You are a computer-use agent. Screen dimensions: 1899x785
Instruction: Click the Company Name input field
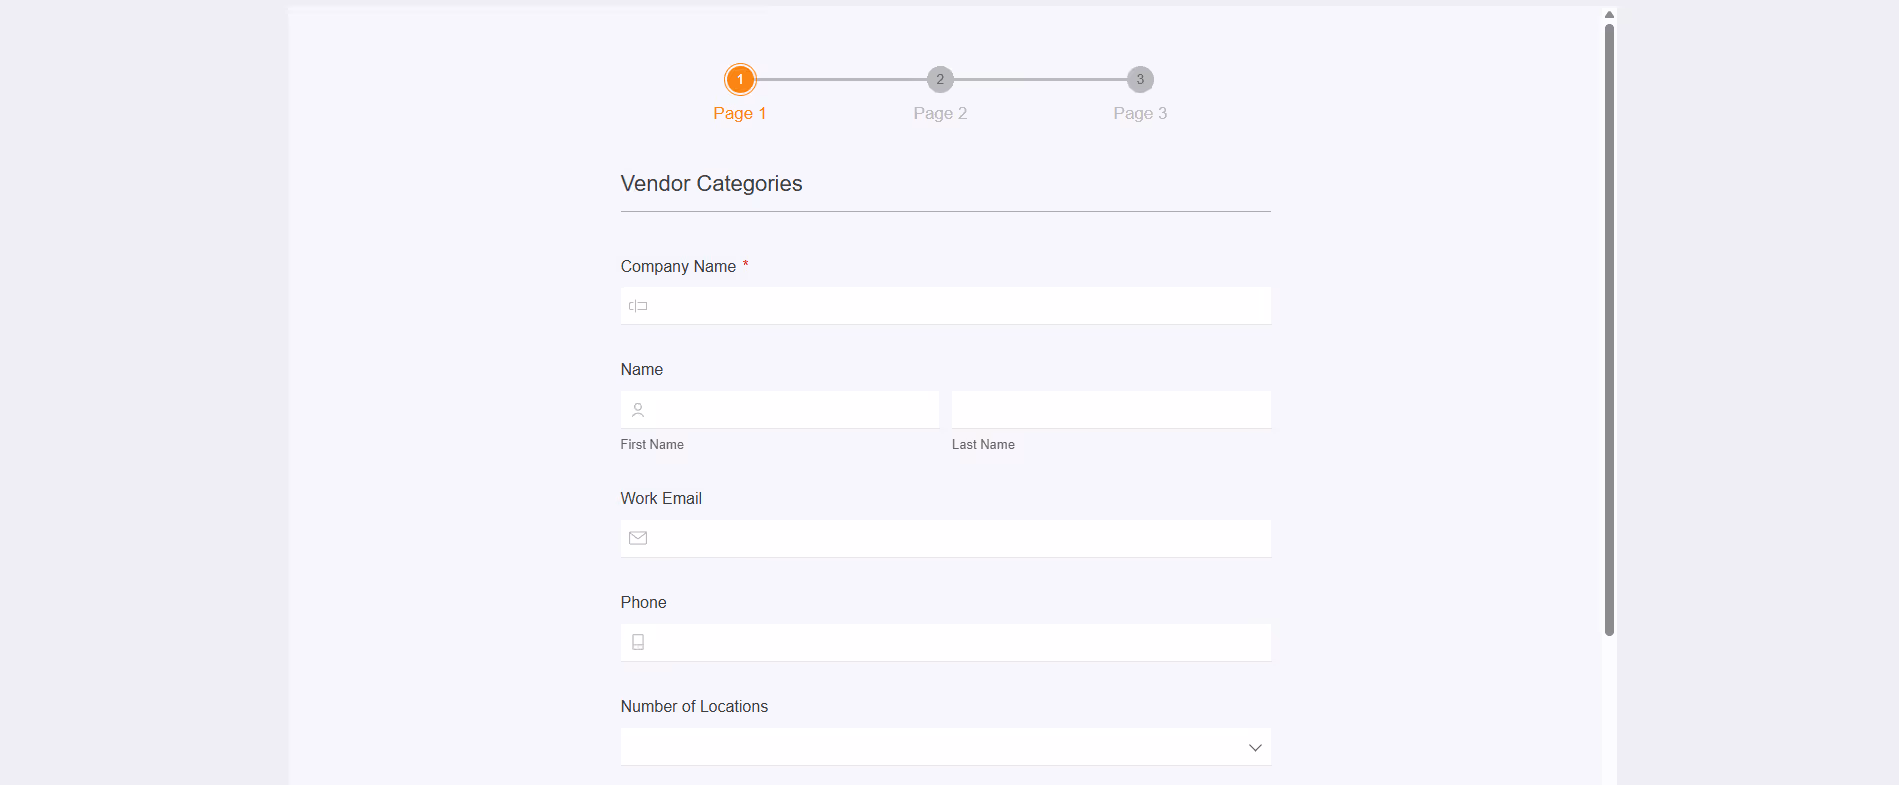pos(945,306)
